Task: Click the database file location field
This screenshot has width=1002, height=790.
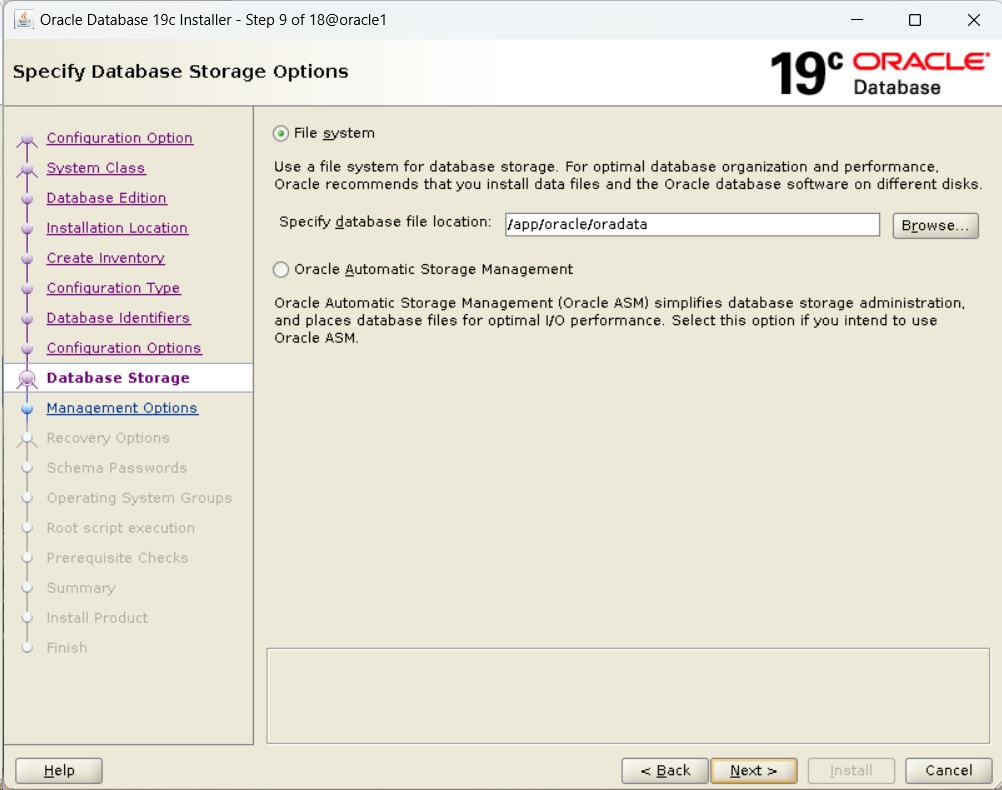Action: pos(691,225)
